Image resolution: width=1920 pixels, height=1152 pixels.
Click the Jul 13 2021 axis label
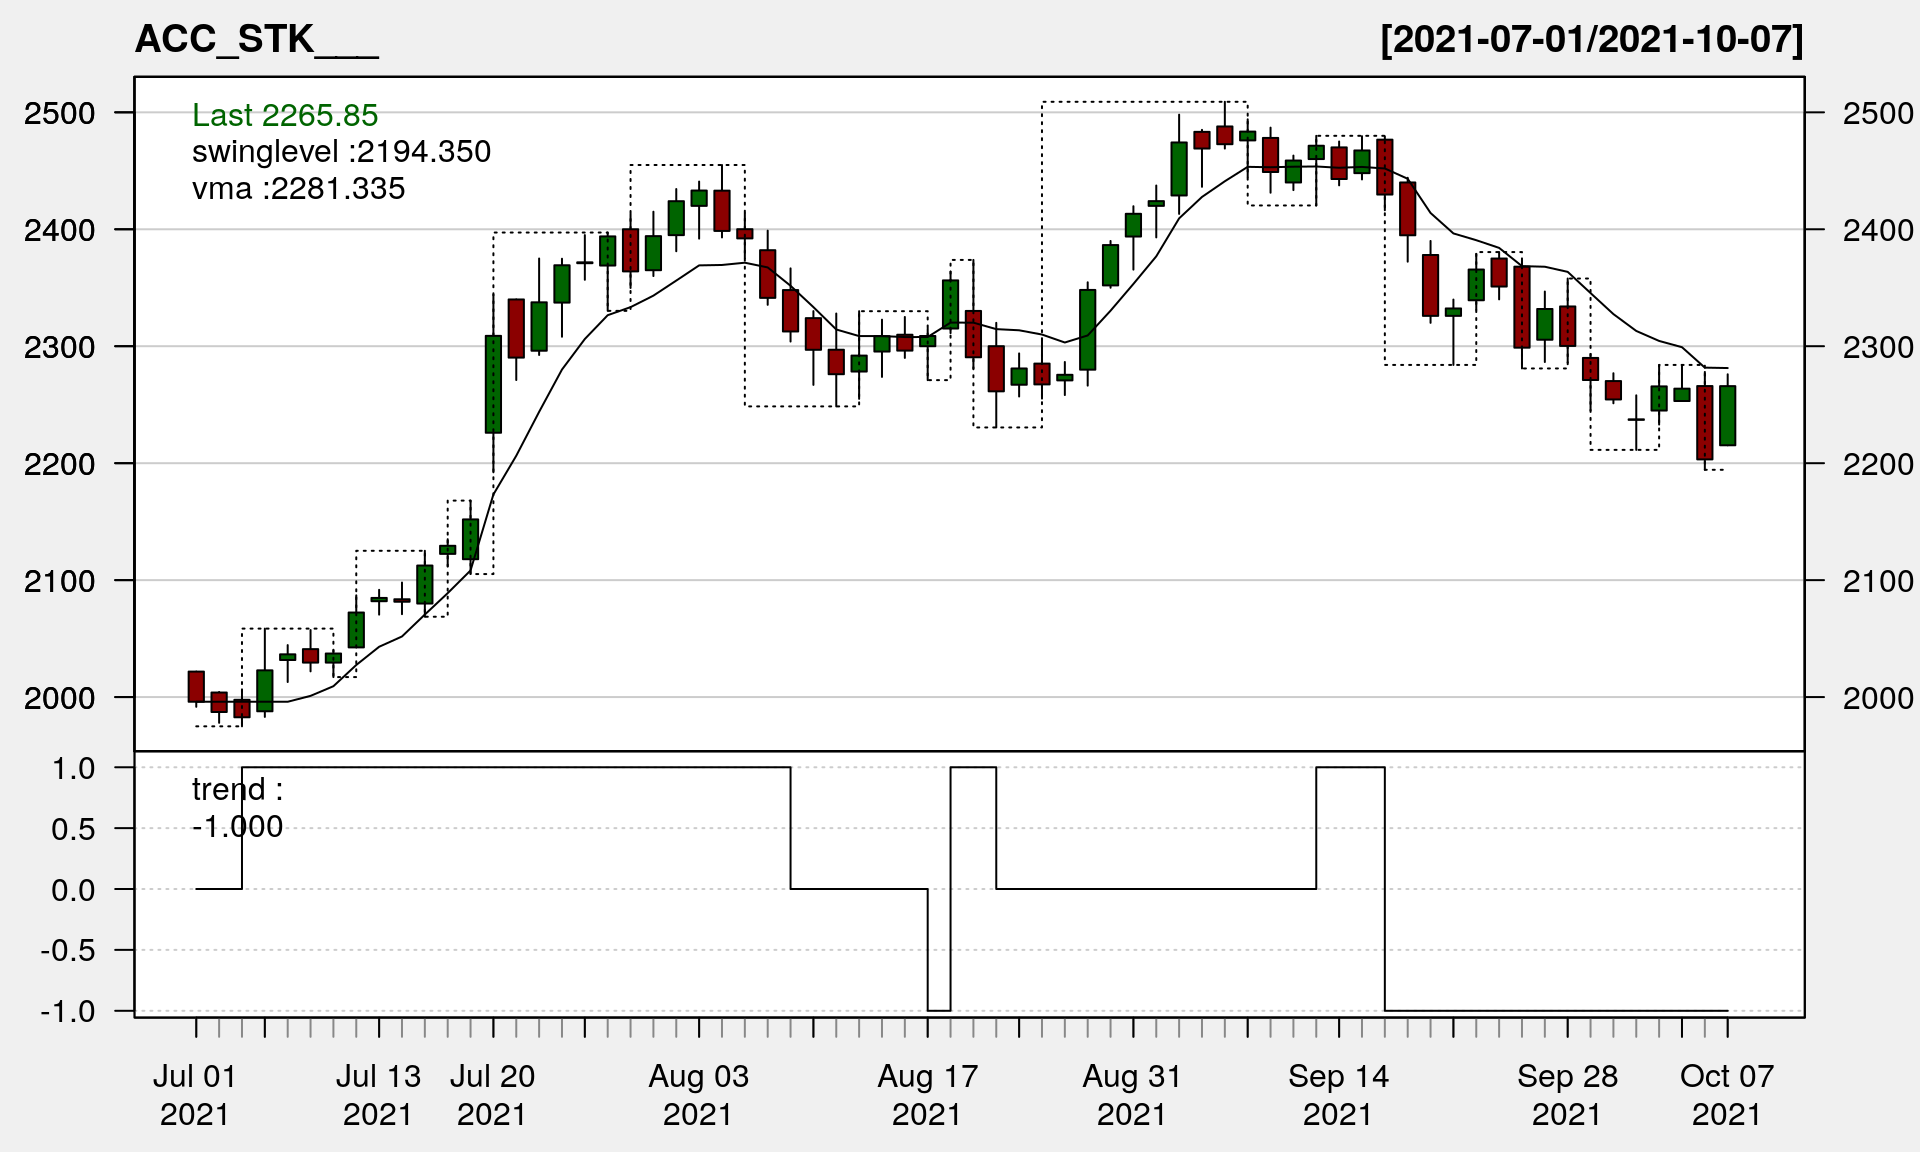[x=378, y=1095]
